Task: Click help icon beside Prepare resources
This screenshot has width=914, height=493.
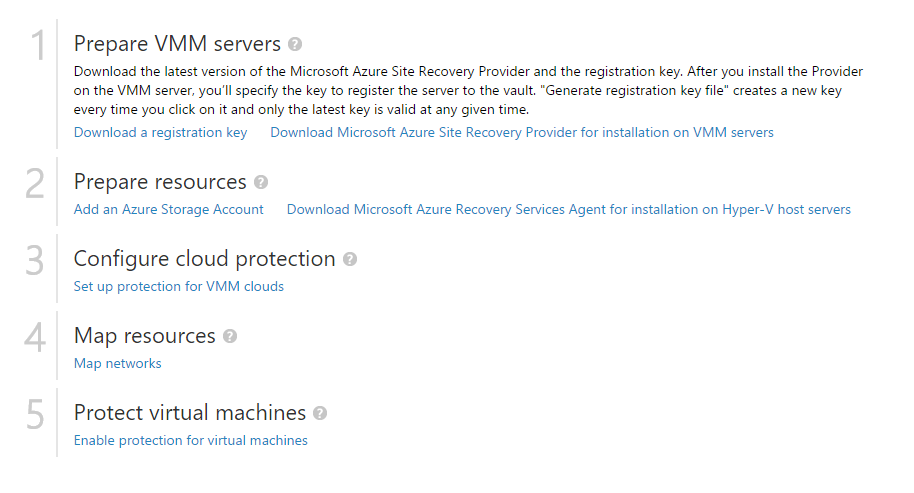Action: [x=261, y=182]
